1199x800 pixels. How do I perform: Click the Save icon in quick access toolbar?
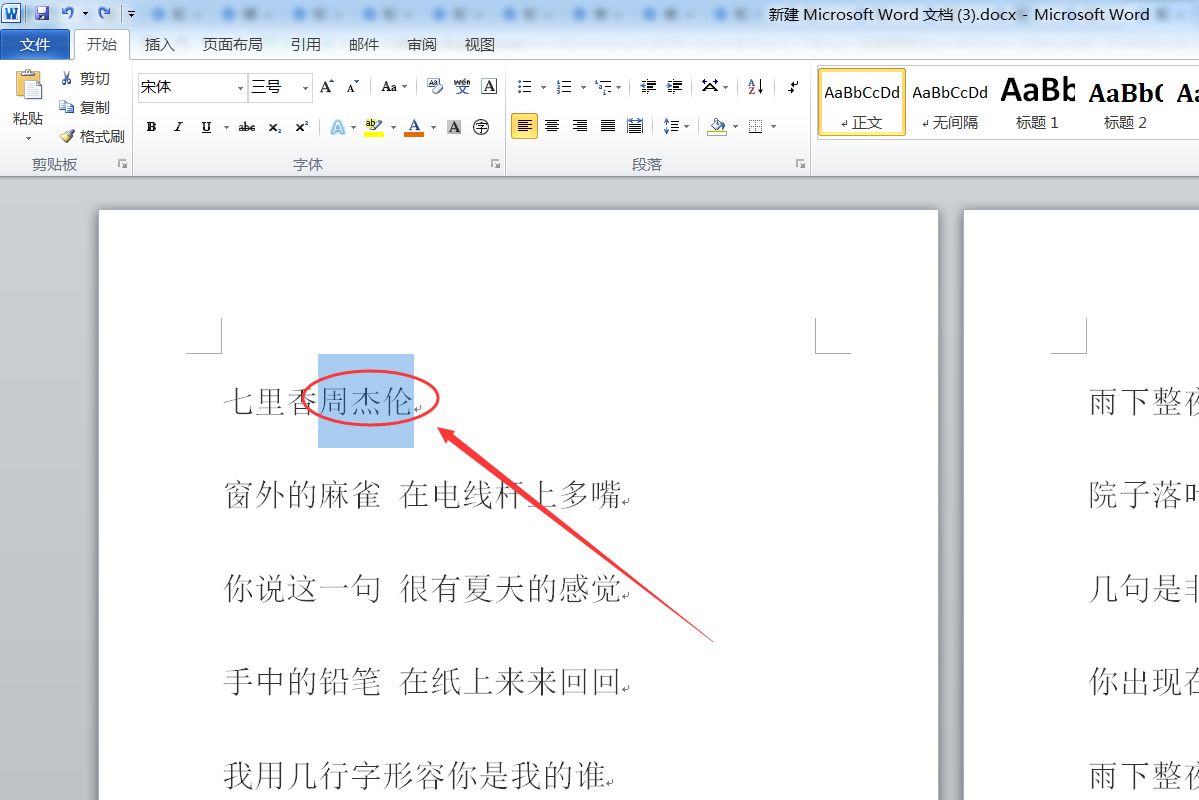tap(42, 13)
